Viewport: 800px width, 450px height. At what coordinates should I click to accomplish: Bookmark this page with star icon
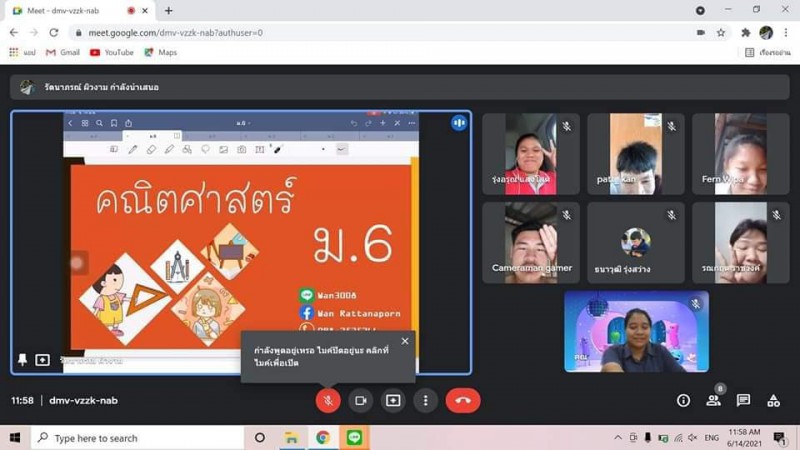[x=721, y=32]
